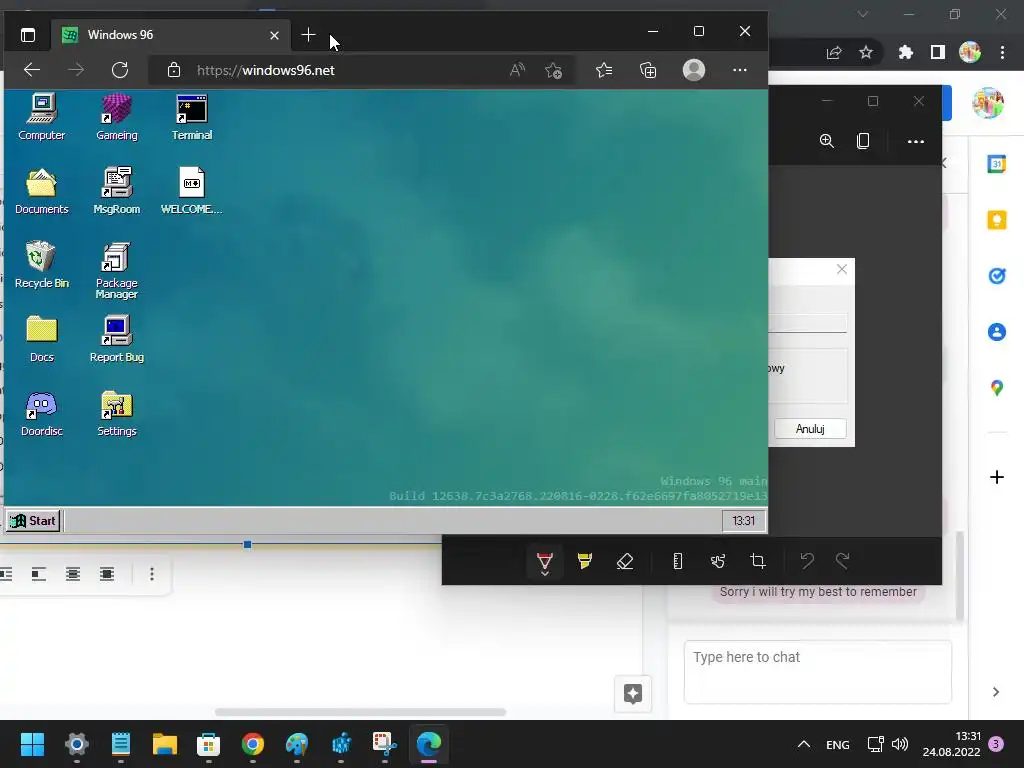Refresh the windows96.net page
This screenshot has width=1024, height=768.
tap(120, 70)
